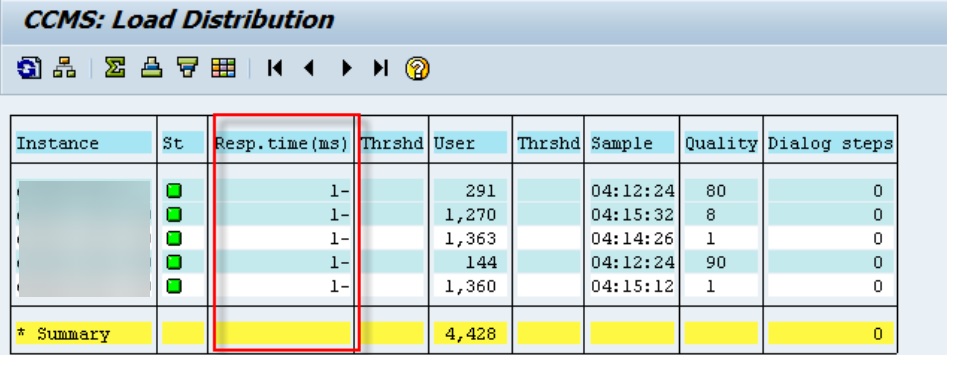958x366 pixels.
Task: Select green status icon in 1,360 users row
Action: [174, 285]
